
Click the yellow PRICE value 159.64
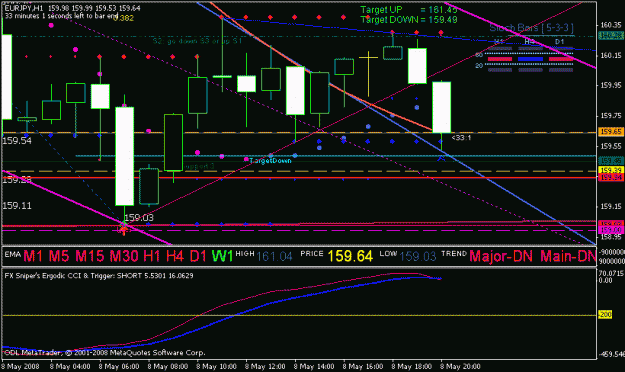point(350,256)
